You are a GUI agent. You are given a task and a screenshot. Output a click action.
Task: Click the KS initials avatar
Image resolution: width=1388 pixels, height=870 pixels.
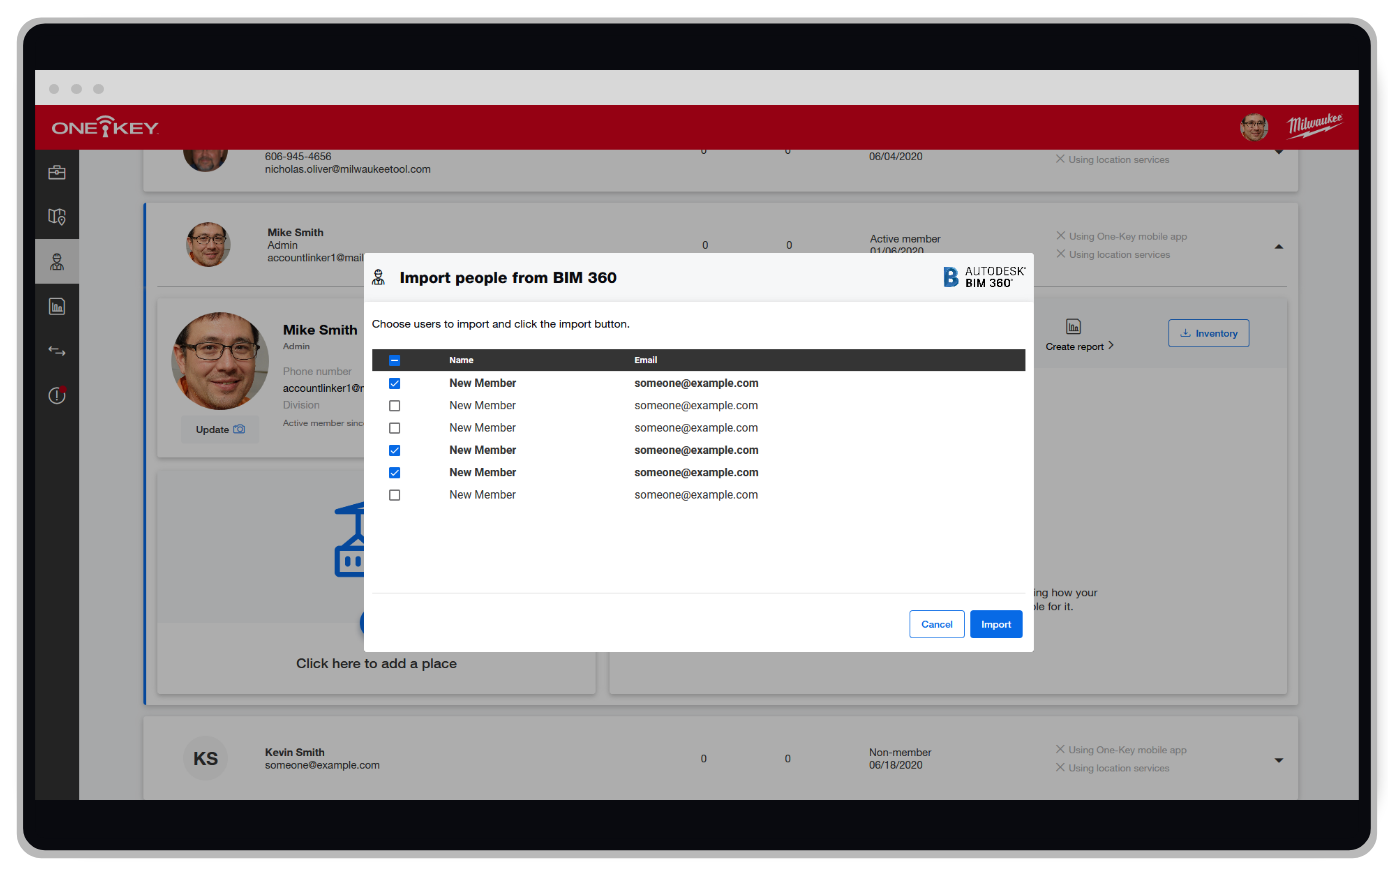206,759
